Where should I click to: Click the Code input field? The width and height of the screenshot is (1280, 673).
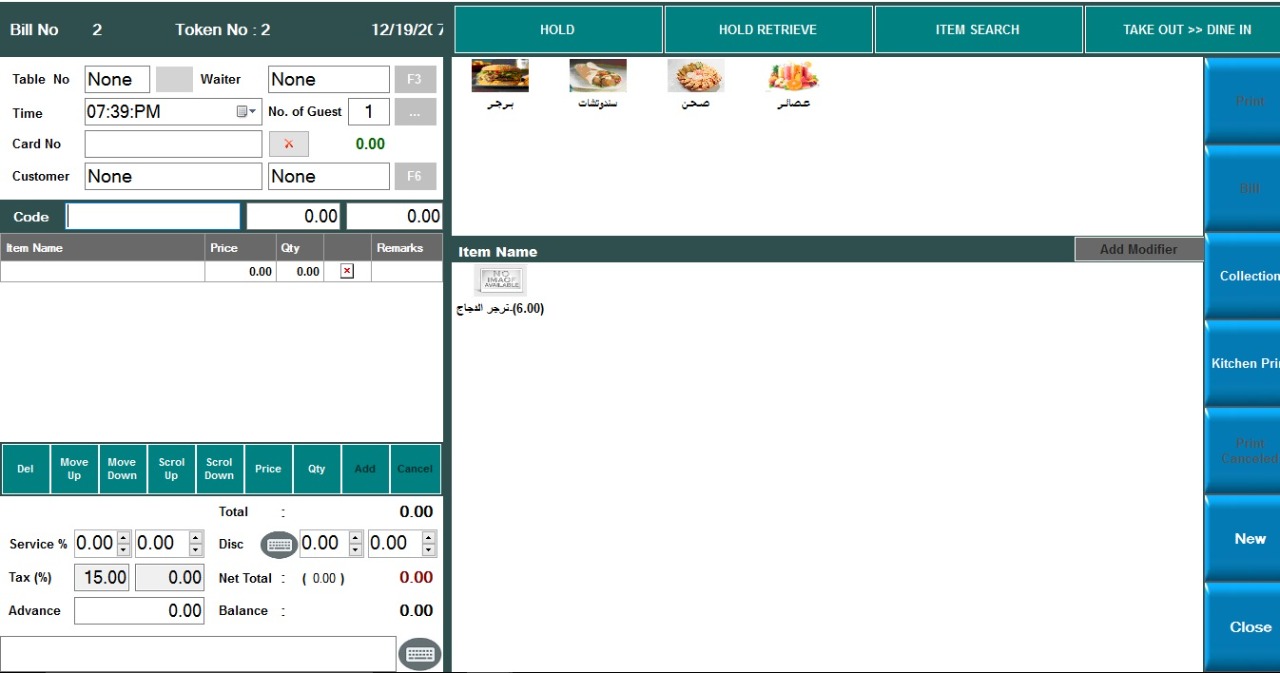pyautogui.click(x=153, y=216)
